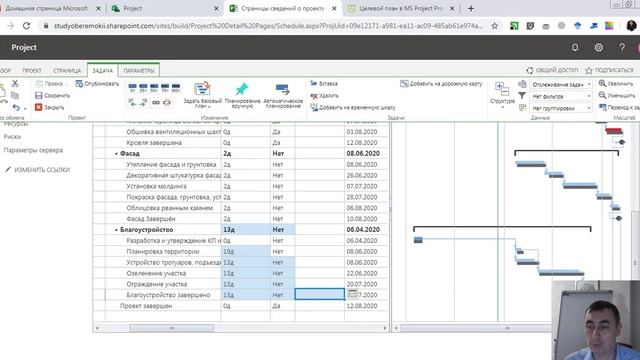Select 'Ограждение участка' task name
Image resolution: width=640 pixels, height=360 pixels.
[x=157, y=284]
